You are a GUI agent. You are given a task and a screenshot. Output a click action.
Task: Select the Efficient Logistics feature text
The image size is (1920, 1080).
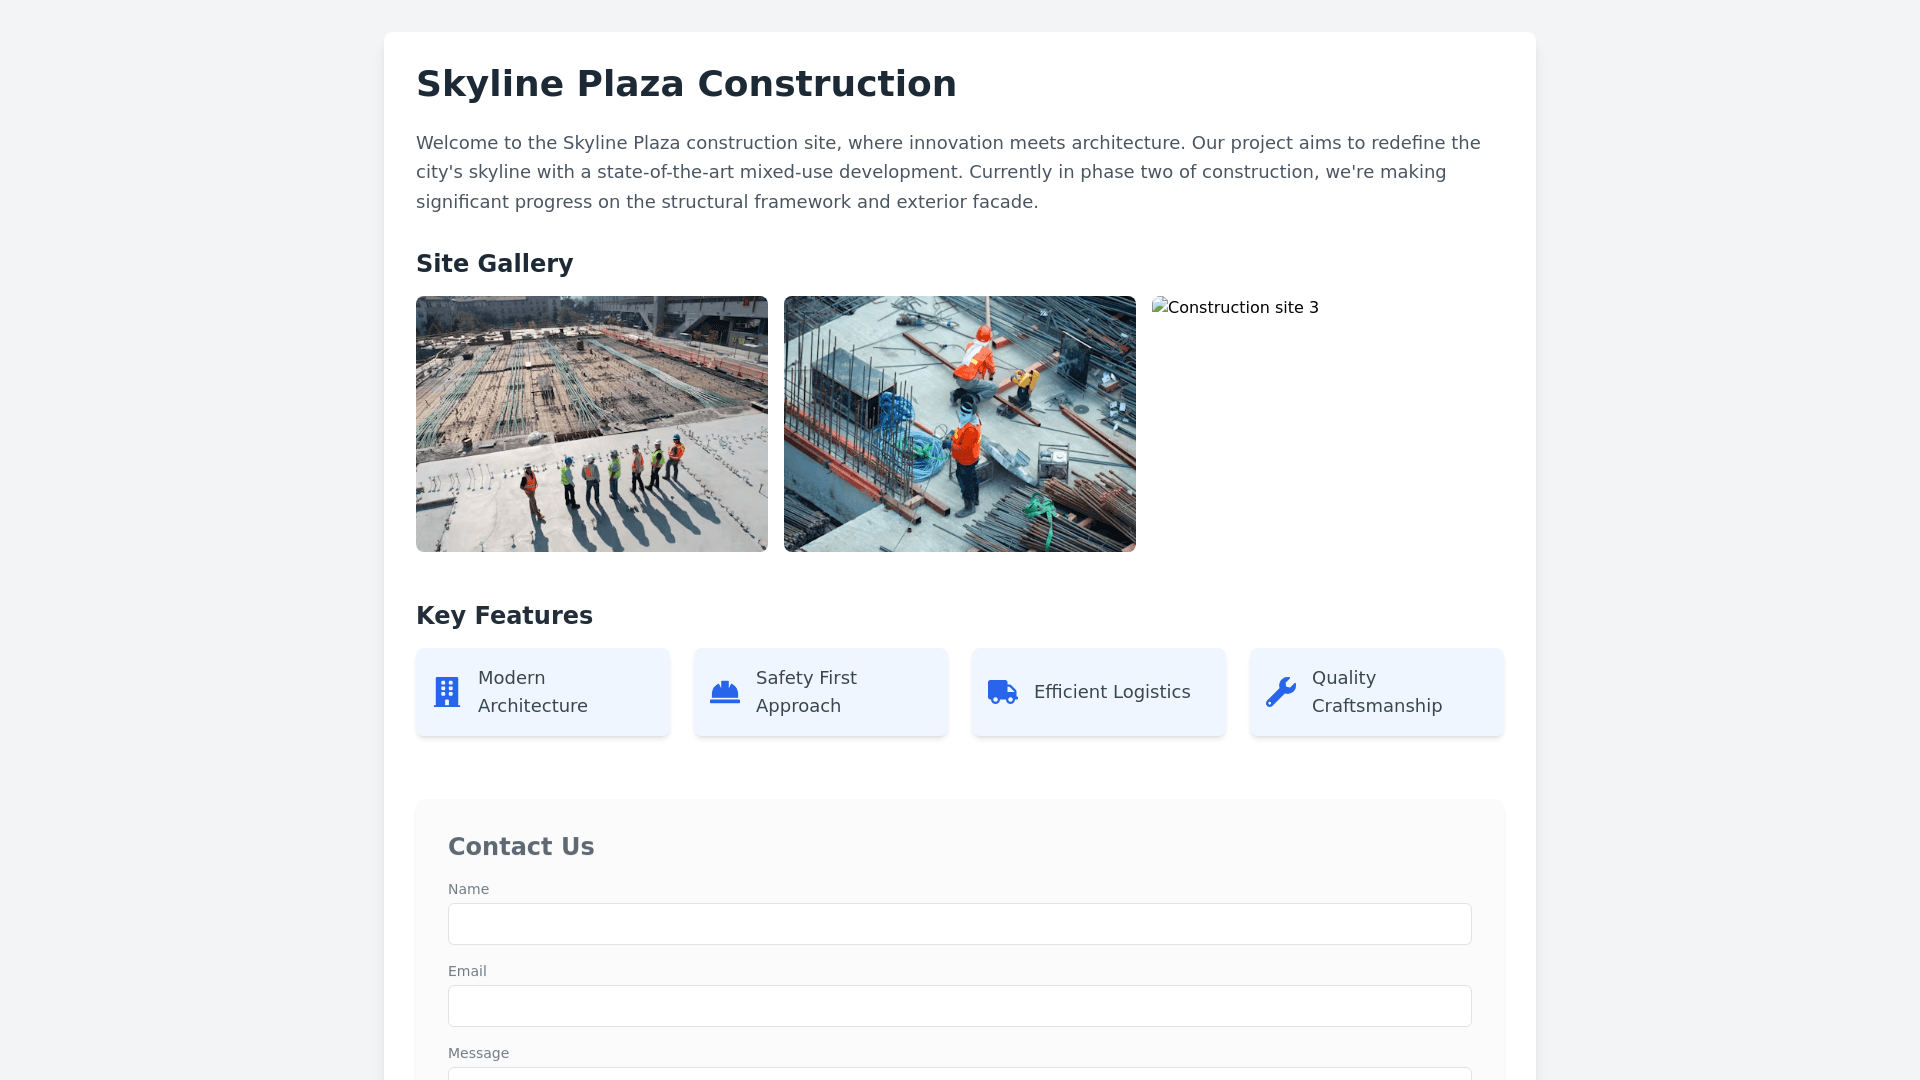click(x=1112, y=692)
